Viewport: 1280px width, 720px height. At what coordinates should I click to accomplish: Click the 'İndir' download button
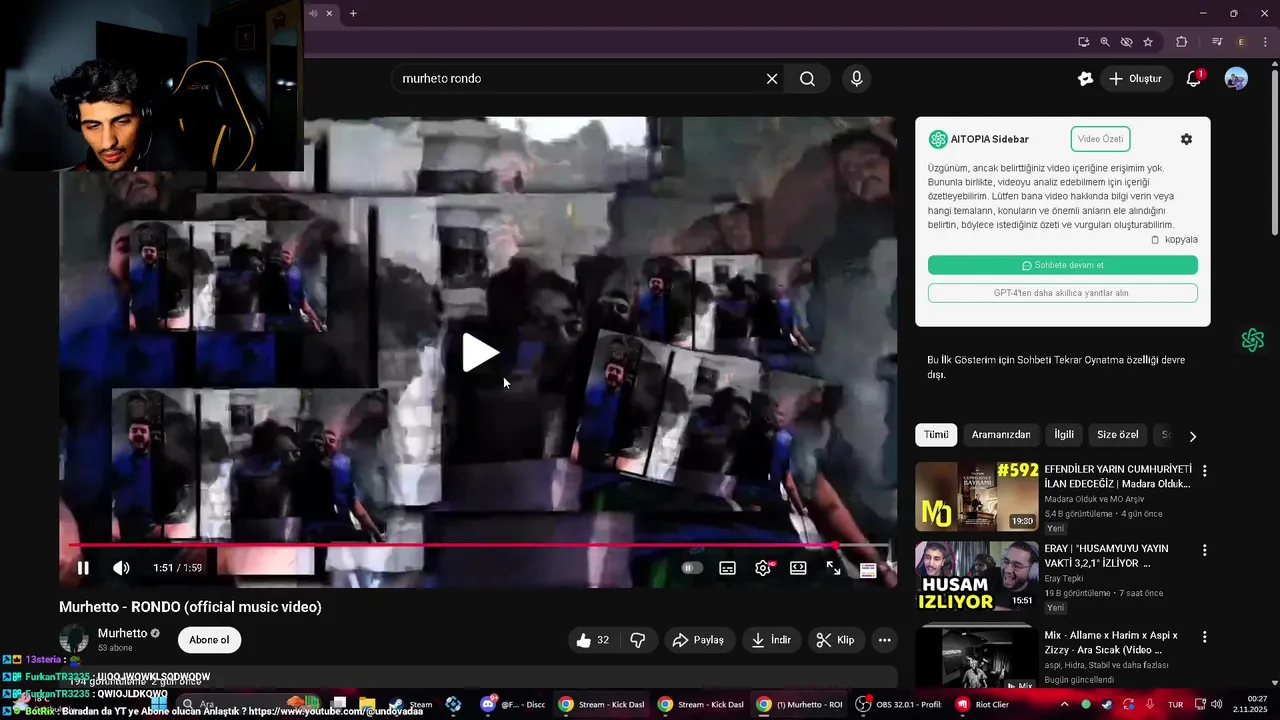click(771, 640)
